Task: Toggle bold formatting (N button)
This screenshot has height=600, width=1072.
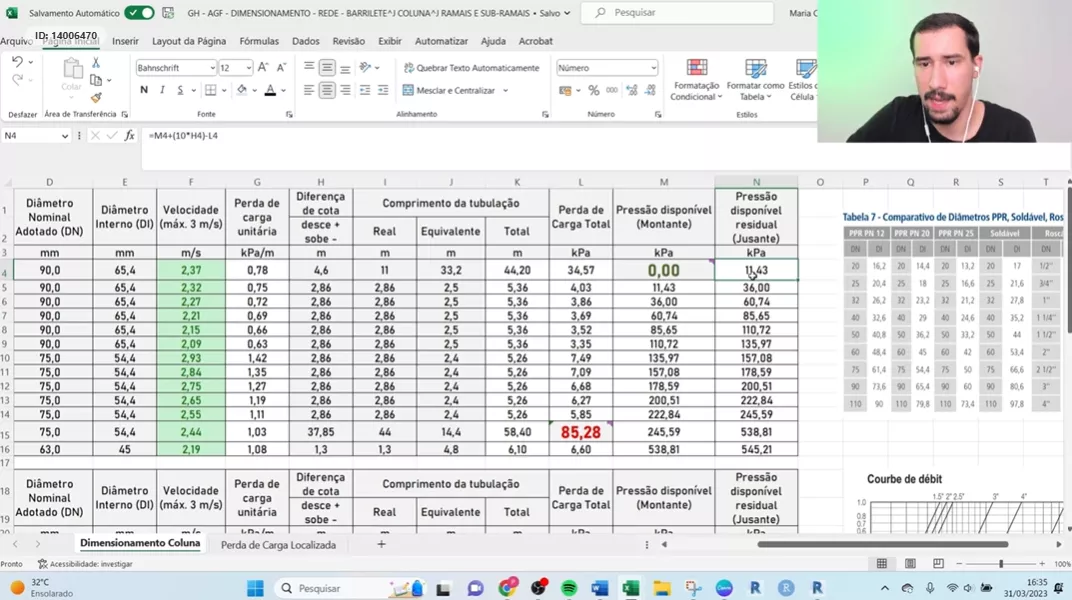Action: pos(144,90)
